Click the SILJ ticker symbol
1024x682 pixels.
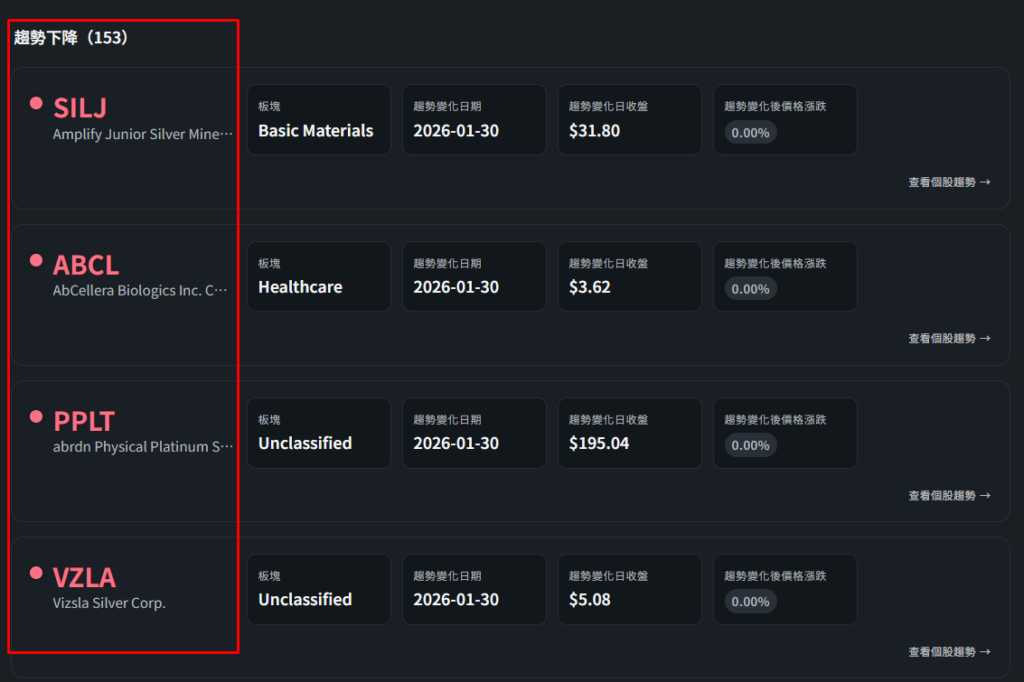pos(80,108)
